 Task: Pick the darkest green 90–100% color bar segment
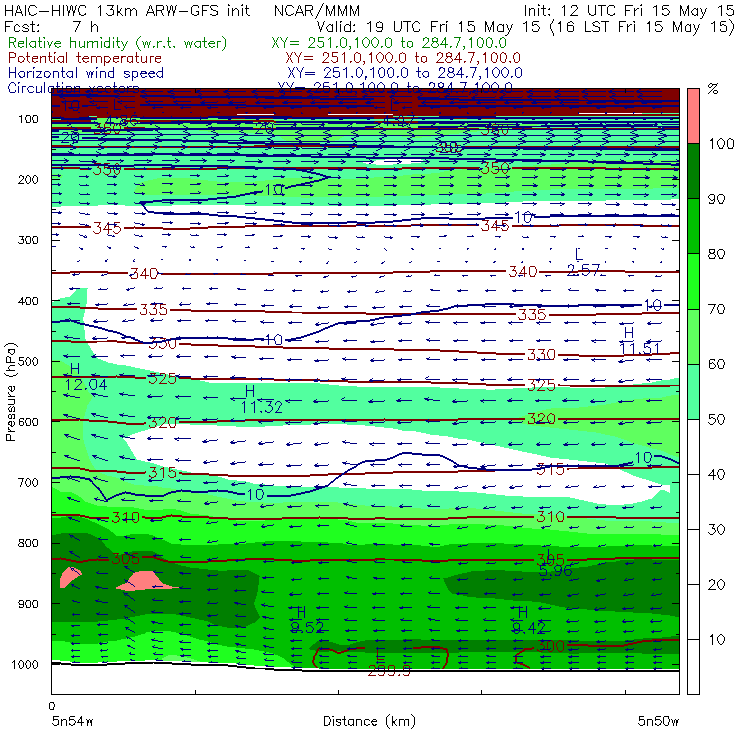point(693,171)
